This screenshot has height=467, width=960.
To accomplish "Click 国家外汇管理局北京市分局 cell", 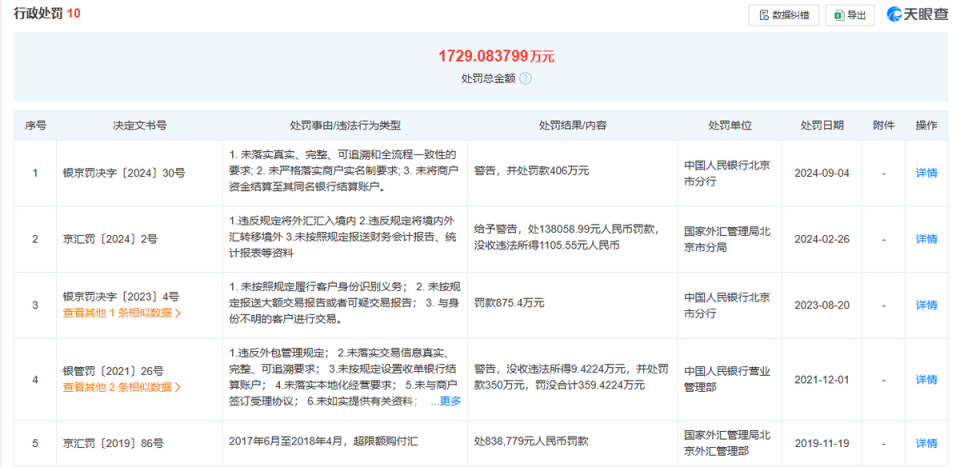I will click(x=727, y=239).
